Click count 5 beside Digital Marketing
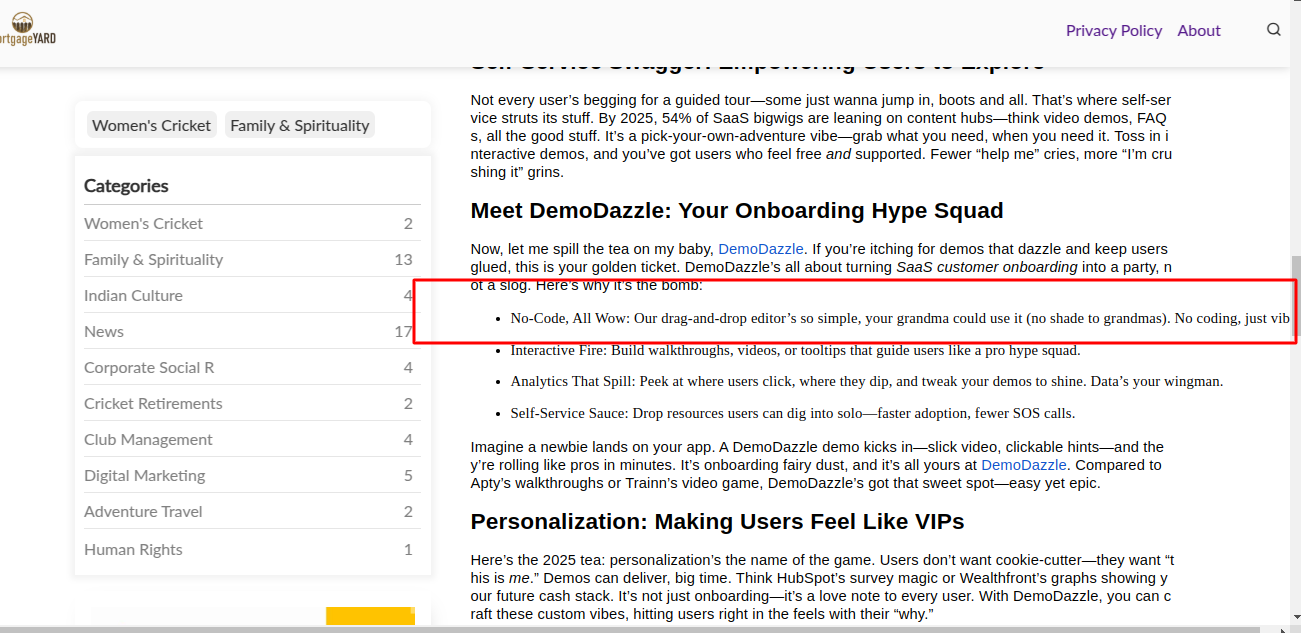This screenshot has height=633, width=1301. (408, 475)
